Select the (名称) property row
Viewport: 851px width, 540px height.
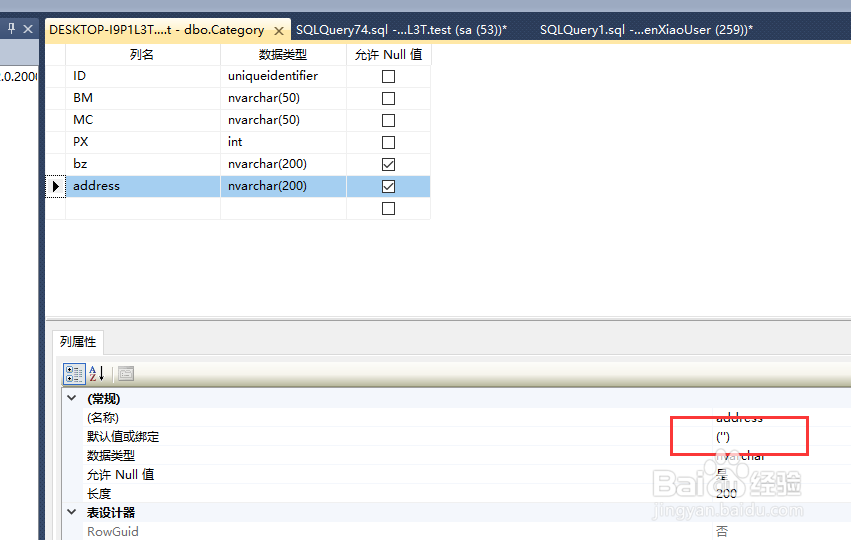(x=467, y=417)
